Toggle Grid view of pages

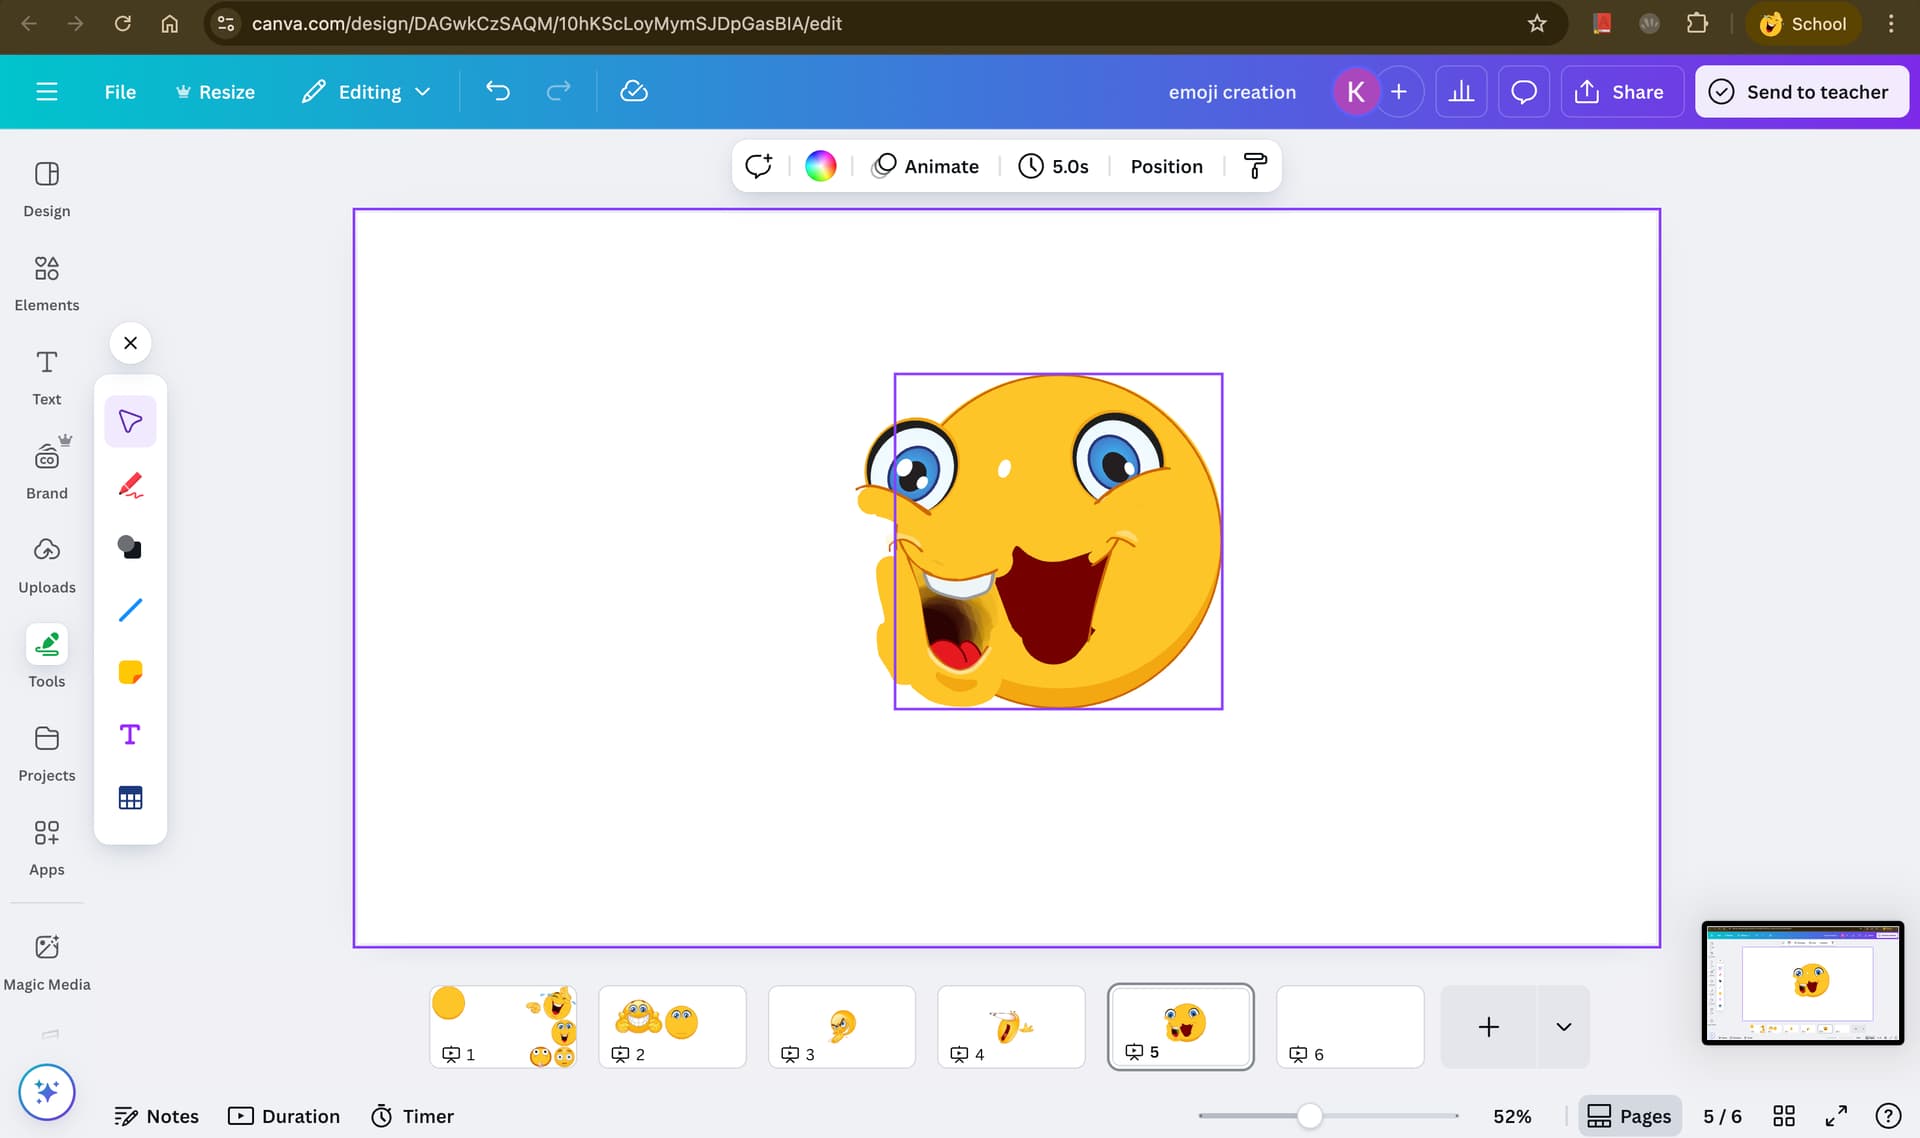tap(1784, 1116)
